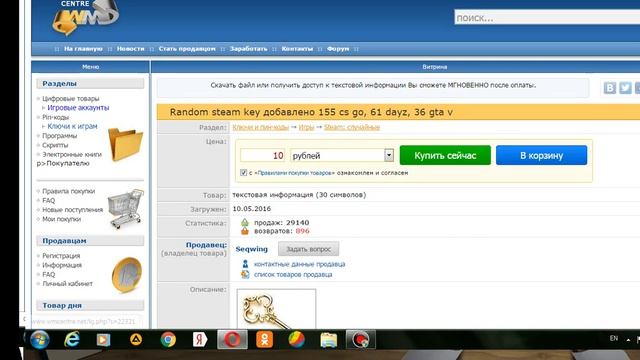Launch Google Chrome from taskbar
640x360 pixels.
click(168, 340)
